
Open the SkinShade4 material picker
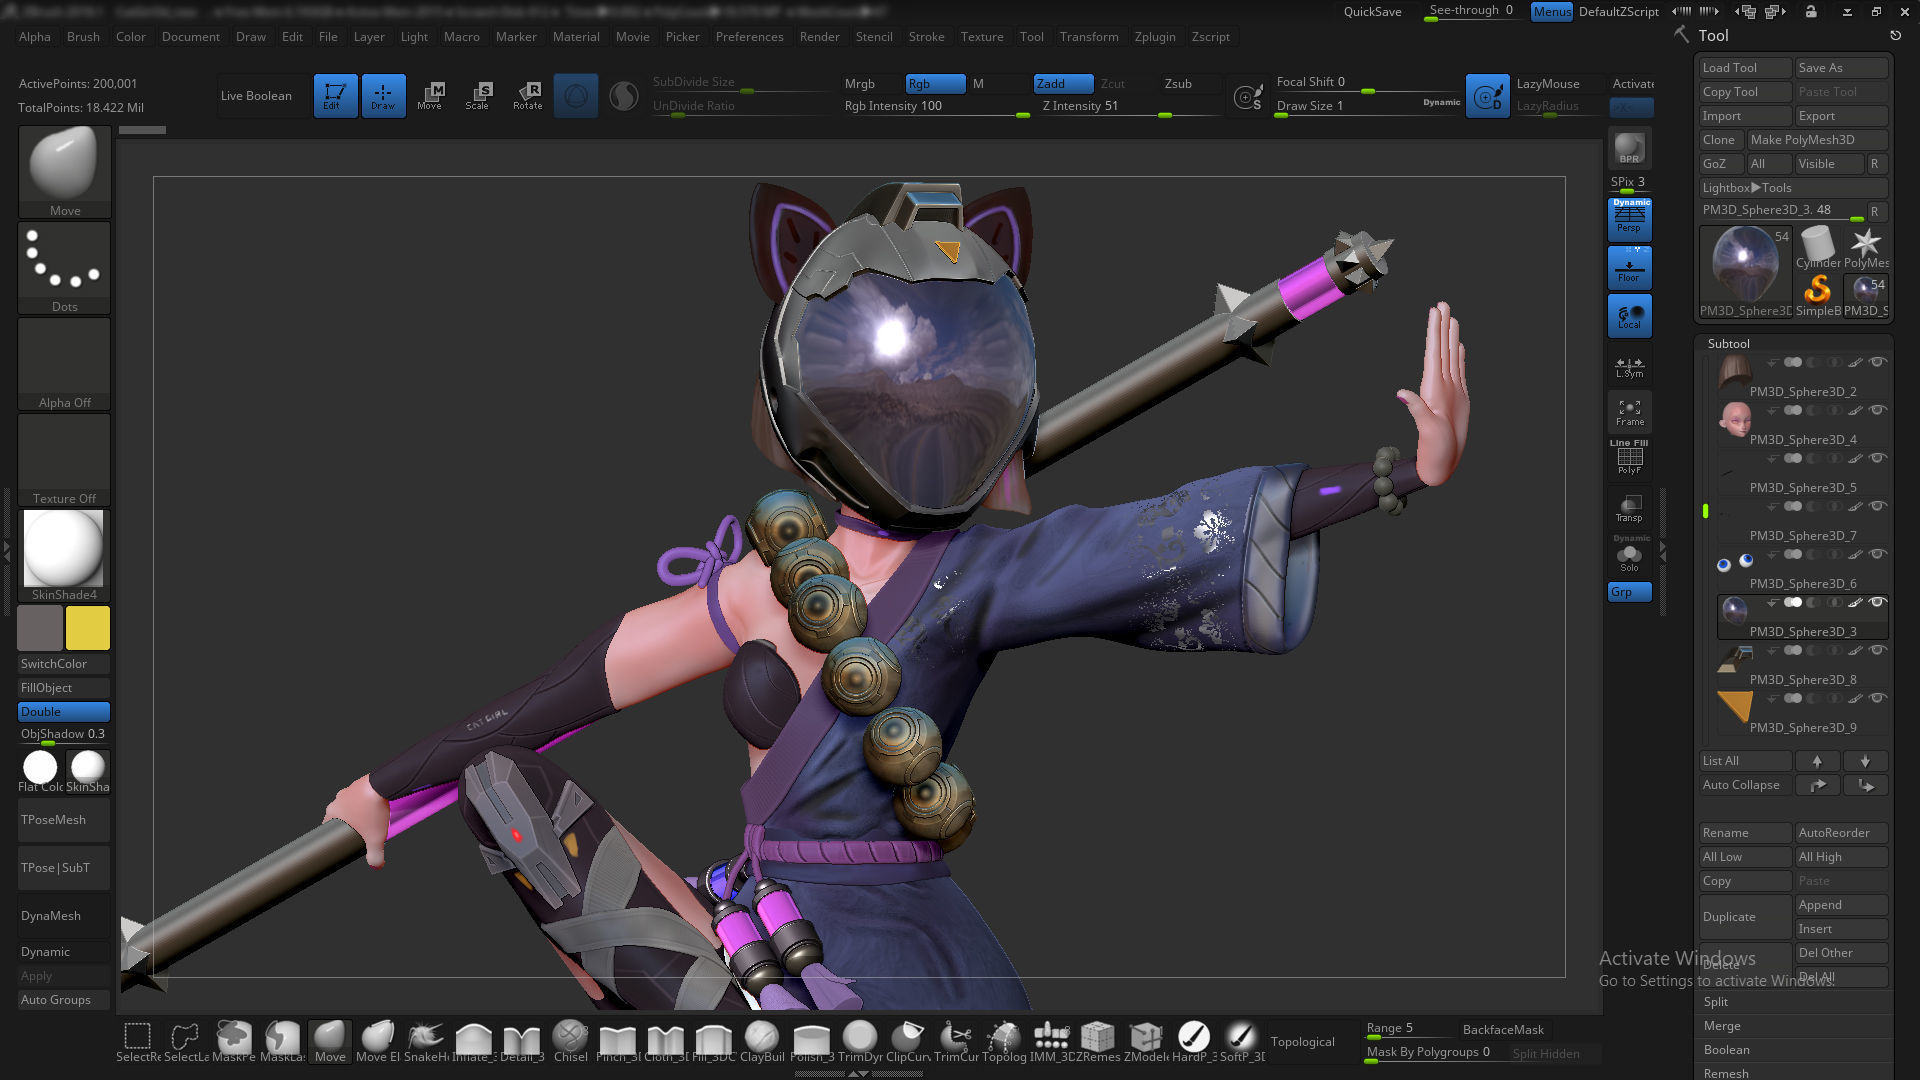64,555
